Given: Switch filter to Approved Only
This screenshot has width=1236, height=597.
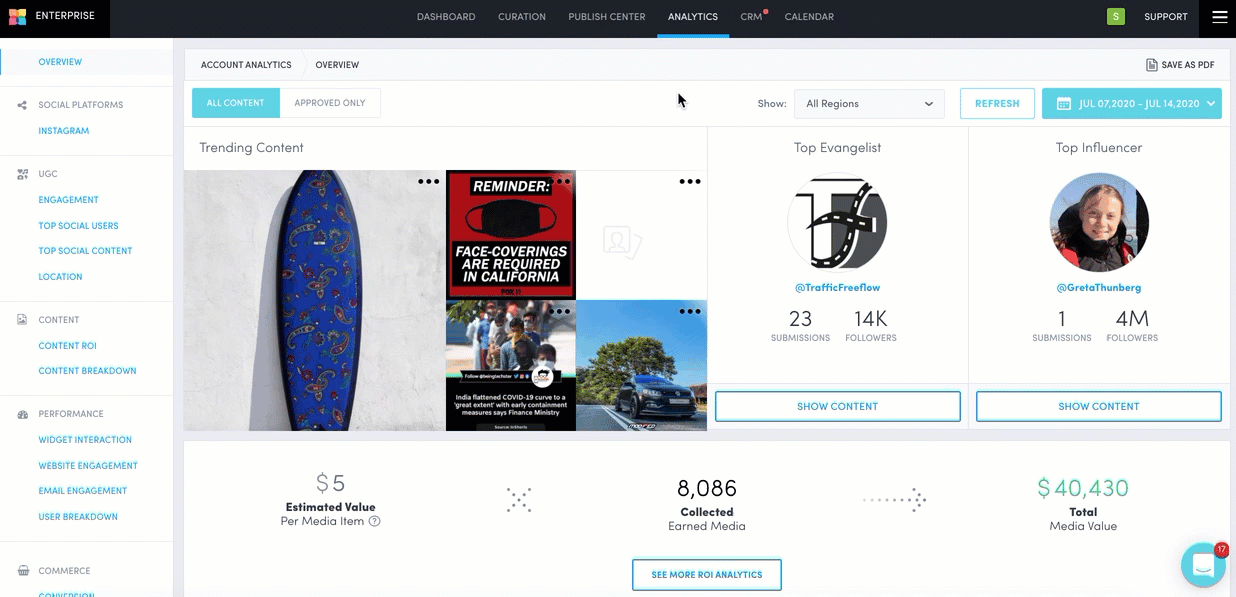Looking at the screenshot, I should click(330, 103).
